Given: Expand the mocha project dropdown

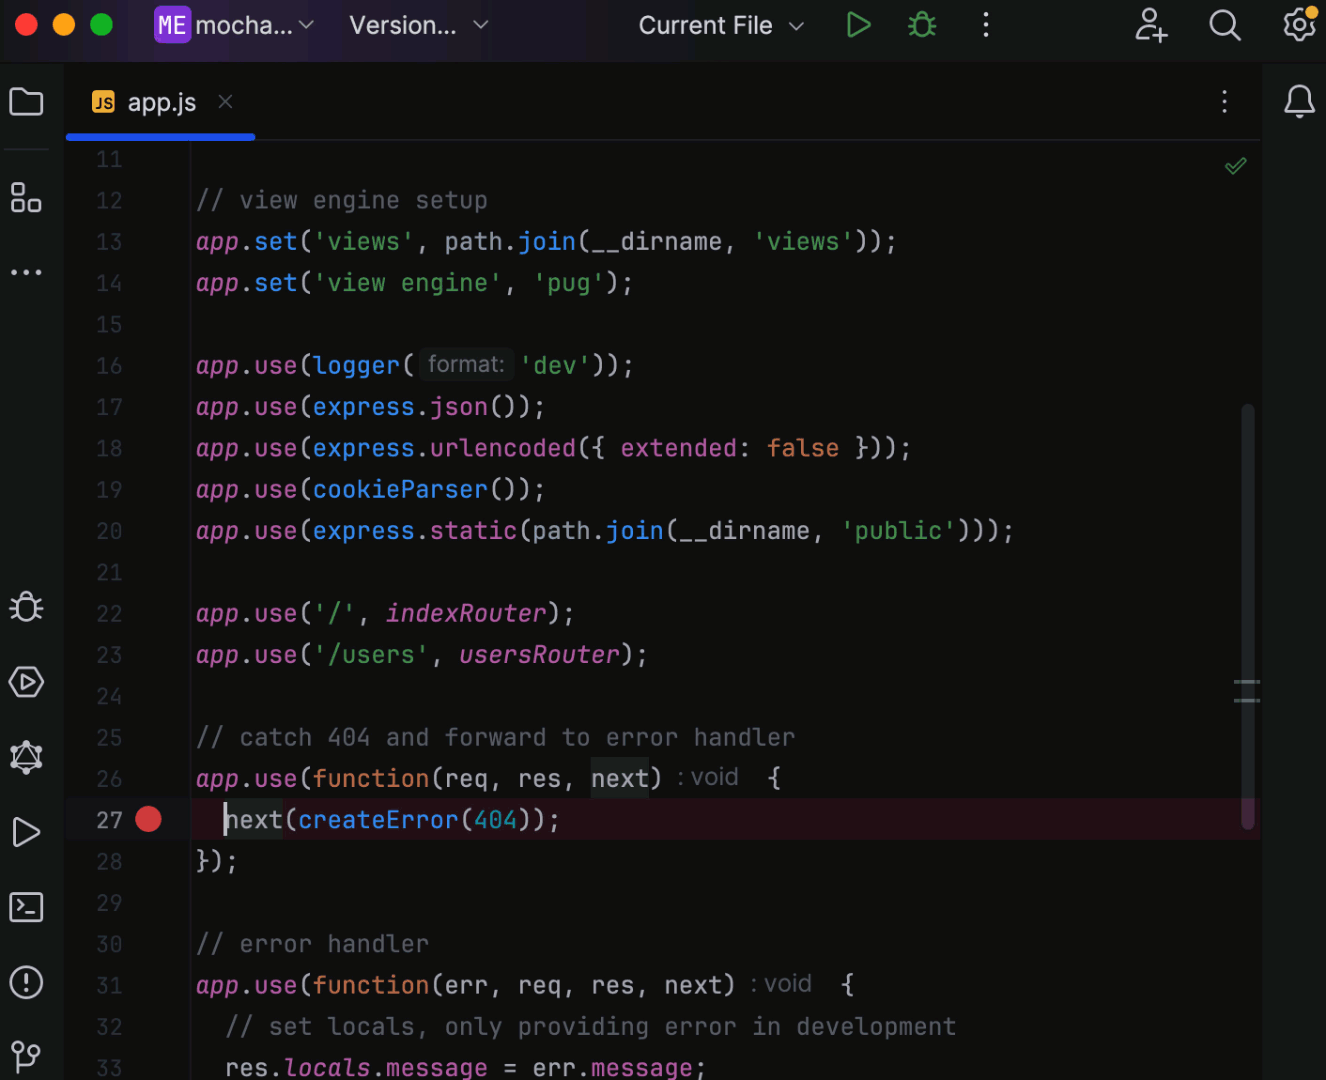Looking at the screenshot, I should 234,25.
